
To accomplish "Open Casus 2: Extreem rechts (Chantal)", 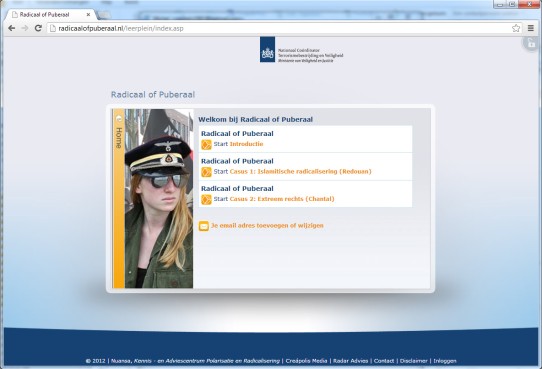I will (x=282, y=199).
